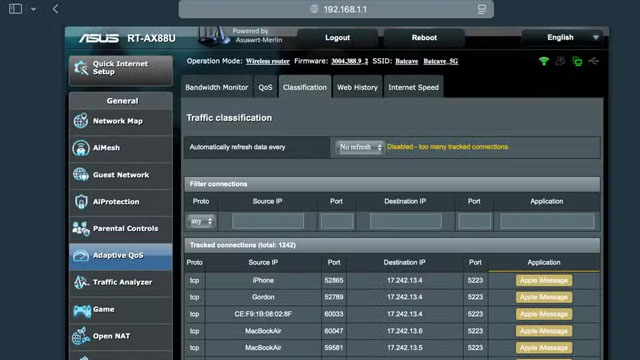Open the Open NAT icon

[x=81, y=336]
